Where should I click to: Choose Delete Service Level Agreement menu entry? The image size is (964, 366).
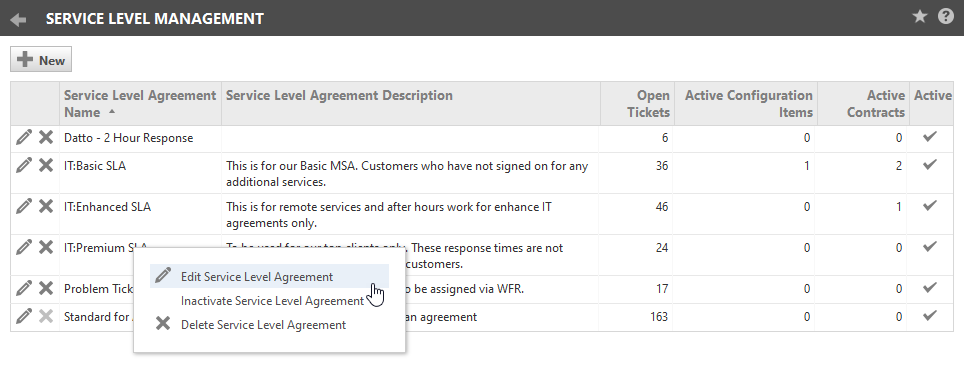(263, 325)
